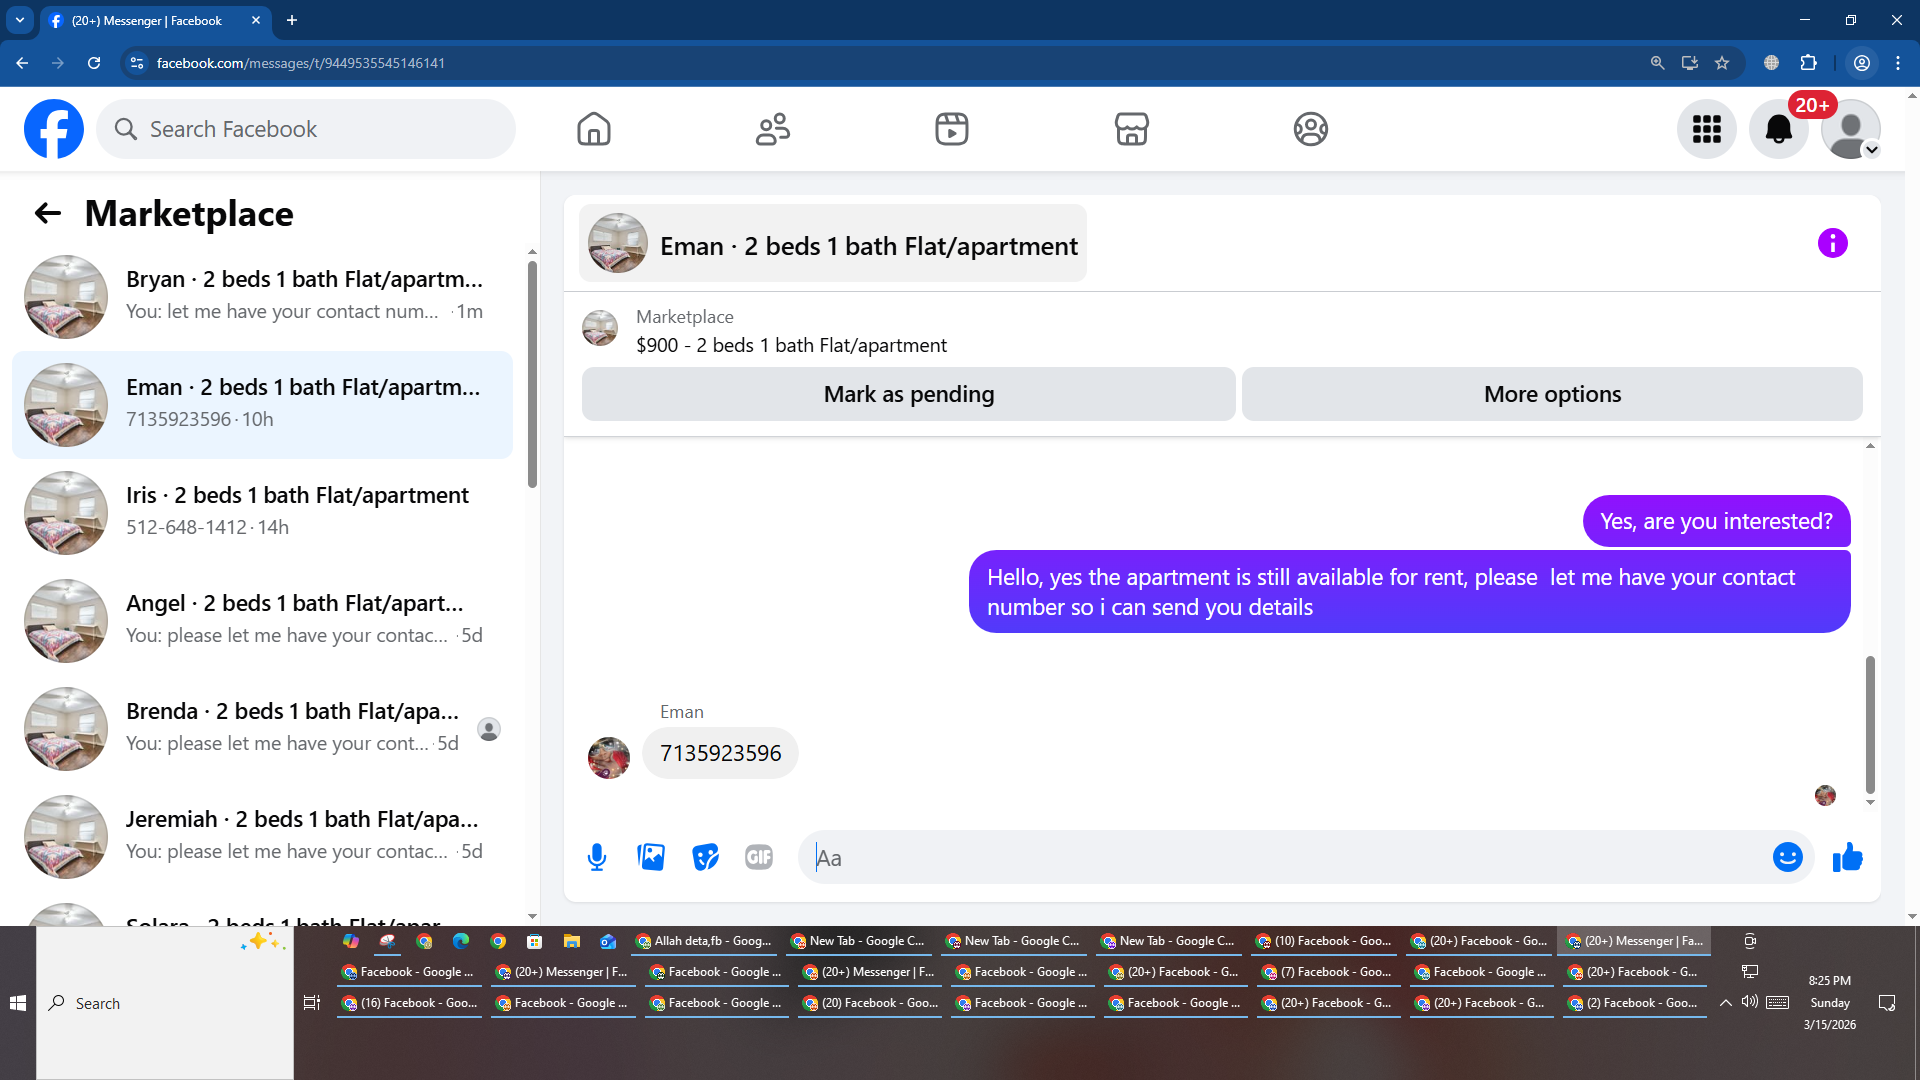Go back in Chrome
1920x1080 pixels.
22,63
